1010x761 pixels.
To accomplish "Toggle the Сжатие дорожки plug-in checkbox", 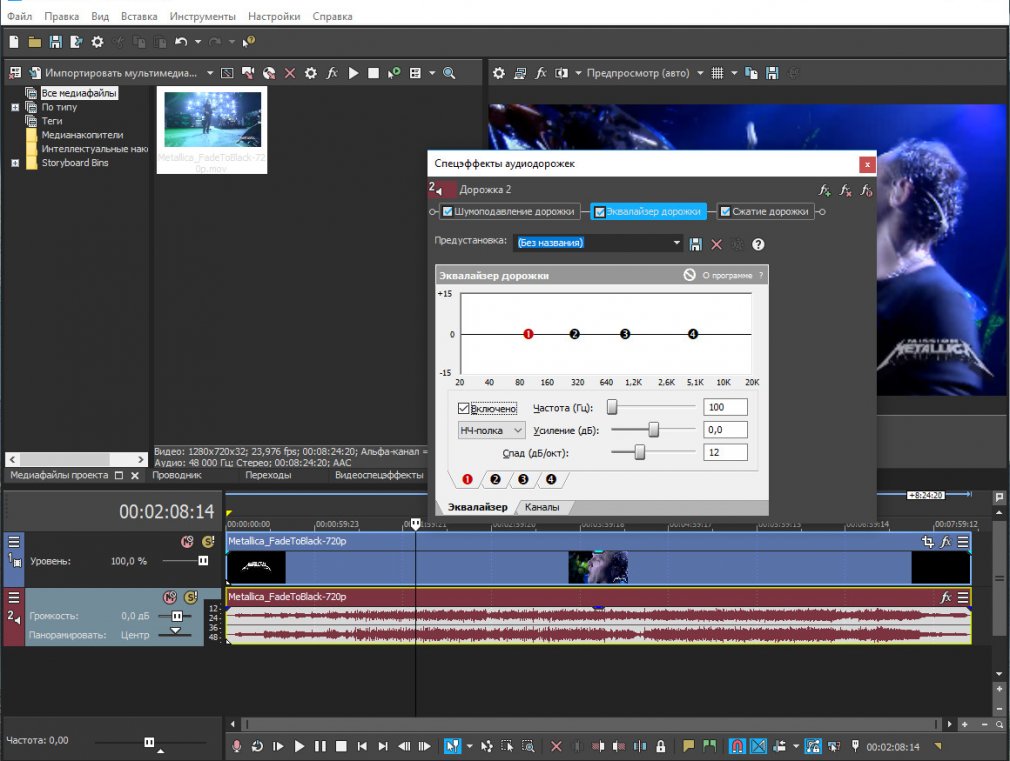I will point(725,211).
